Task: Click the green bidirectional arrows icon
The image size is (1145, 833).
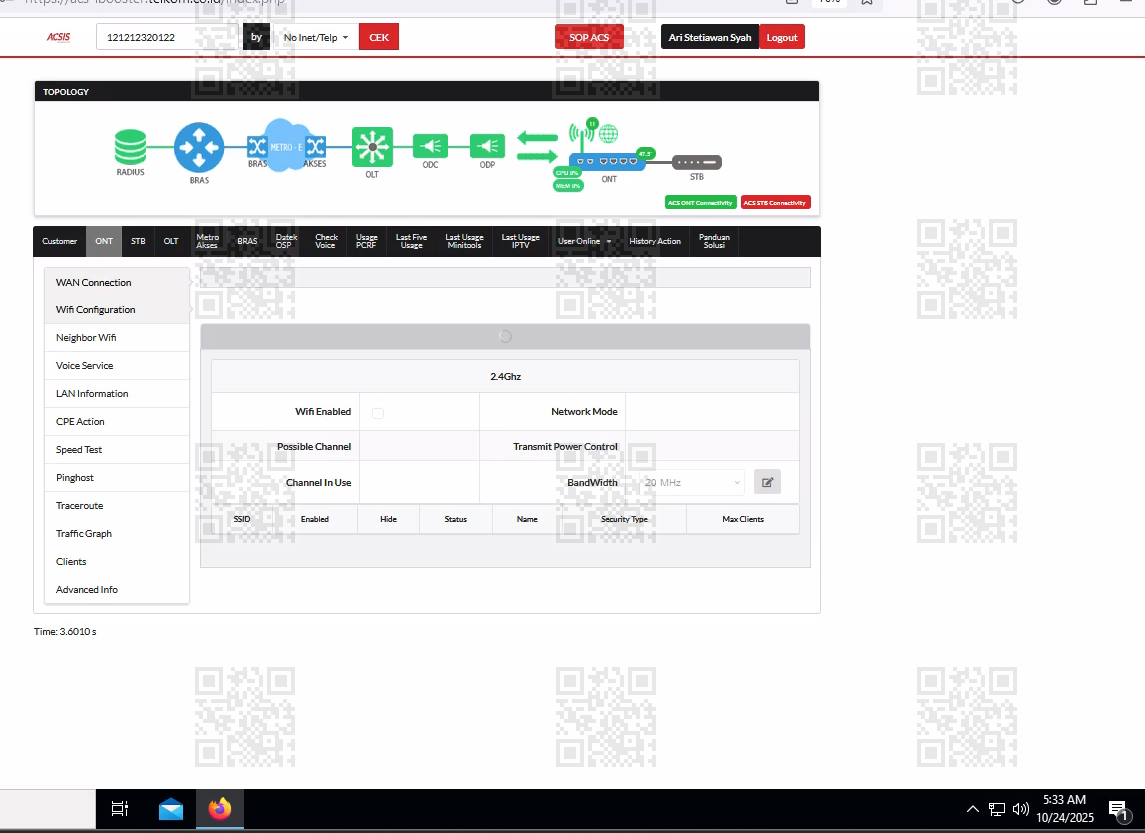Action: (x=537, y=147)
